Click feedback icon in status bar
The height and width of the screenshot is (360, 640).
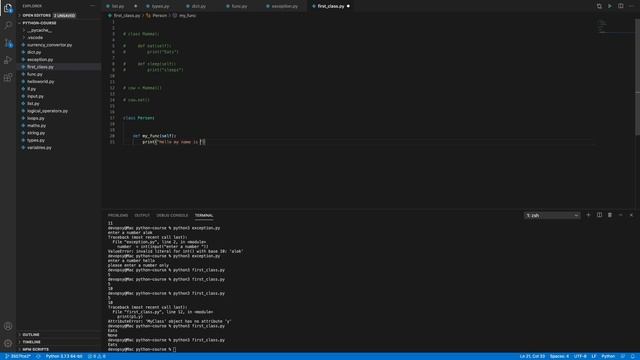tap(622, 356)
